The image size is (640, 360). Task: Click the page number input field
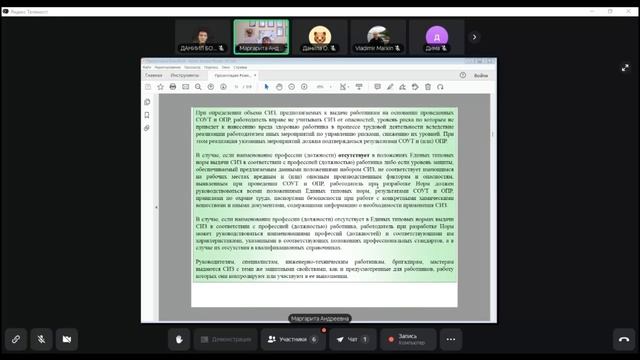(236, 87)
